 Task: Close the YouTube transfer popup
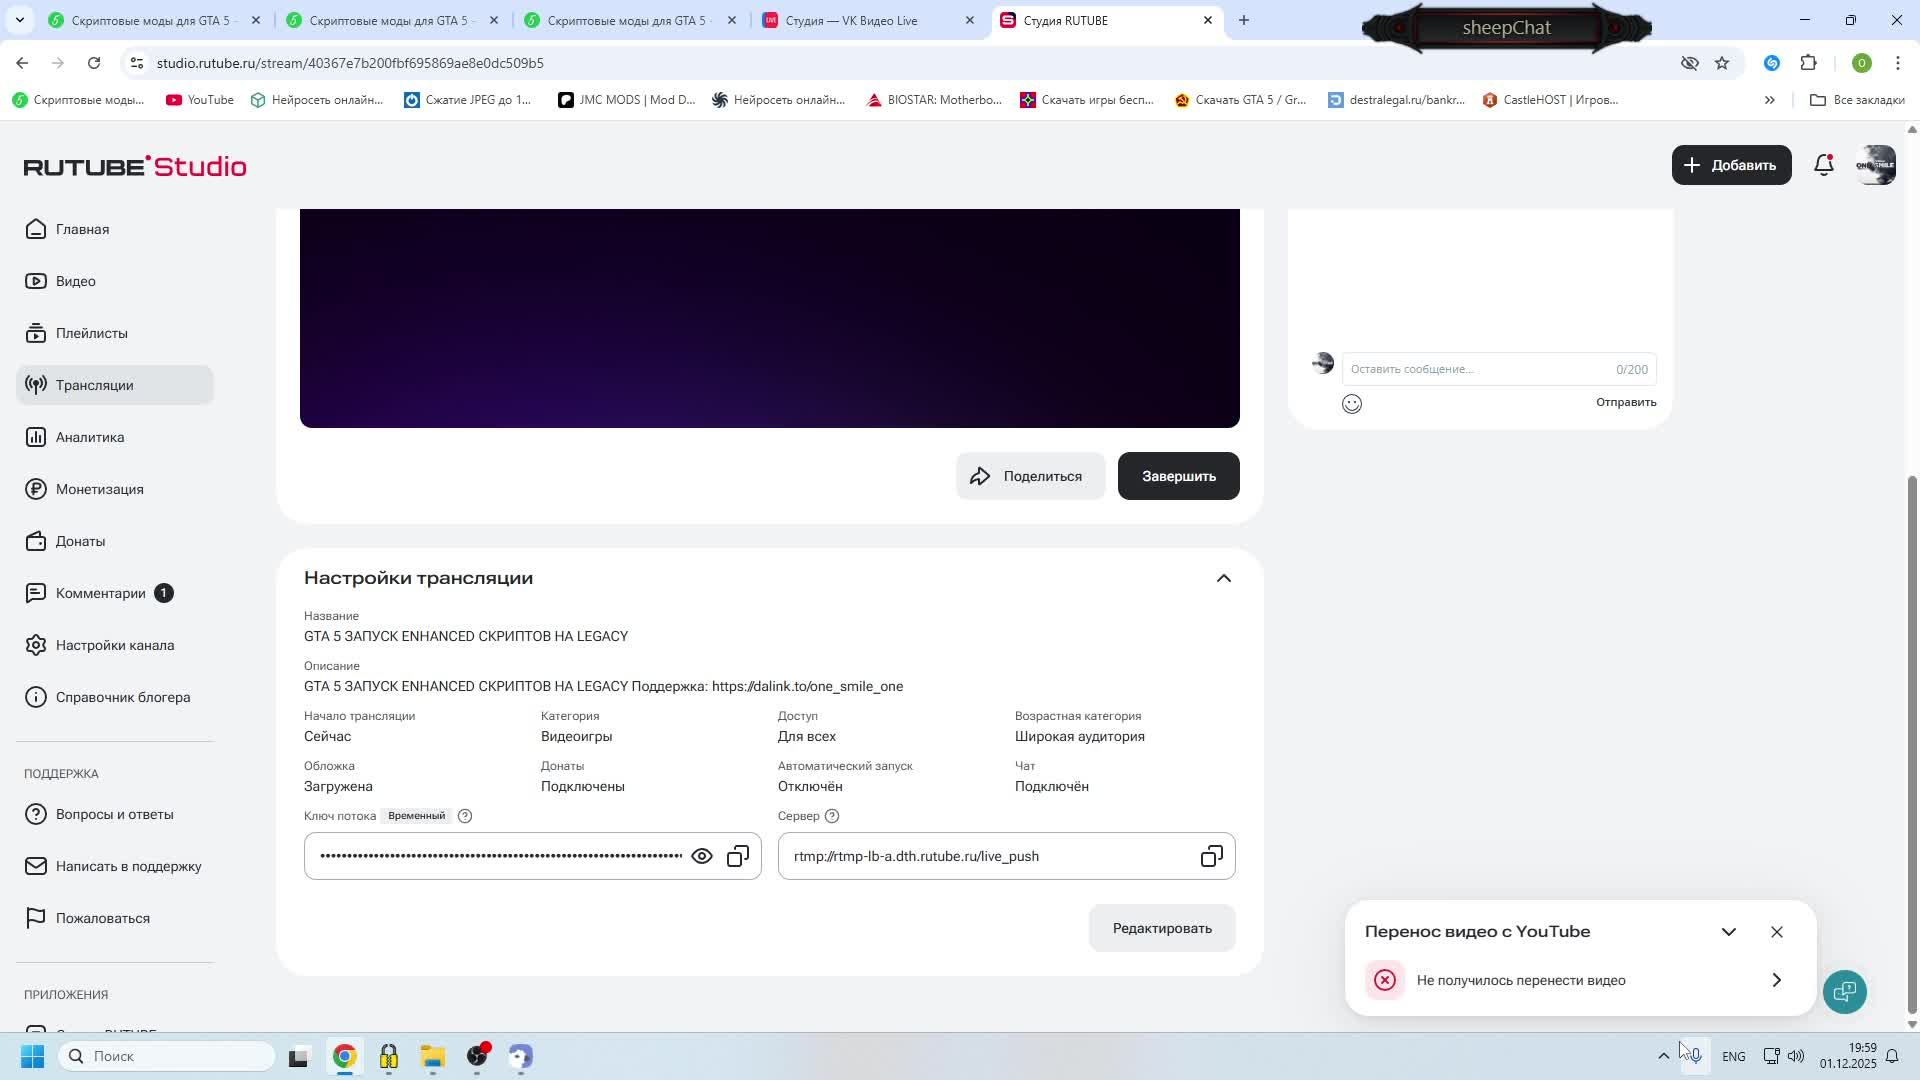(x=1776, y=932)
